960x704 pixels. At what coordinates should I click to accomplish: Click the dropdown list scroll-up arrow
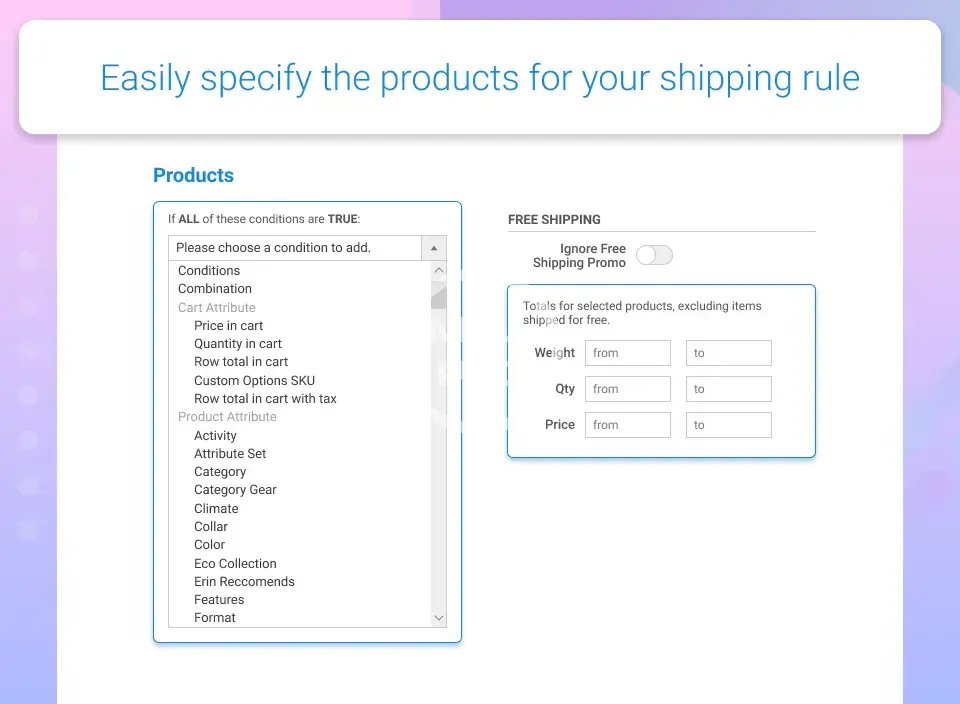click(x=438, y=271)
